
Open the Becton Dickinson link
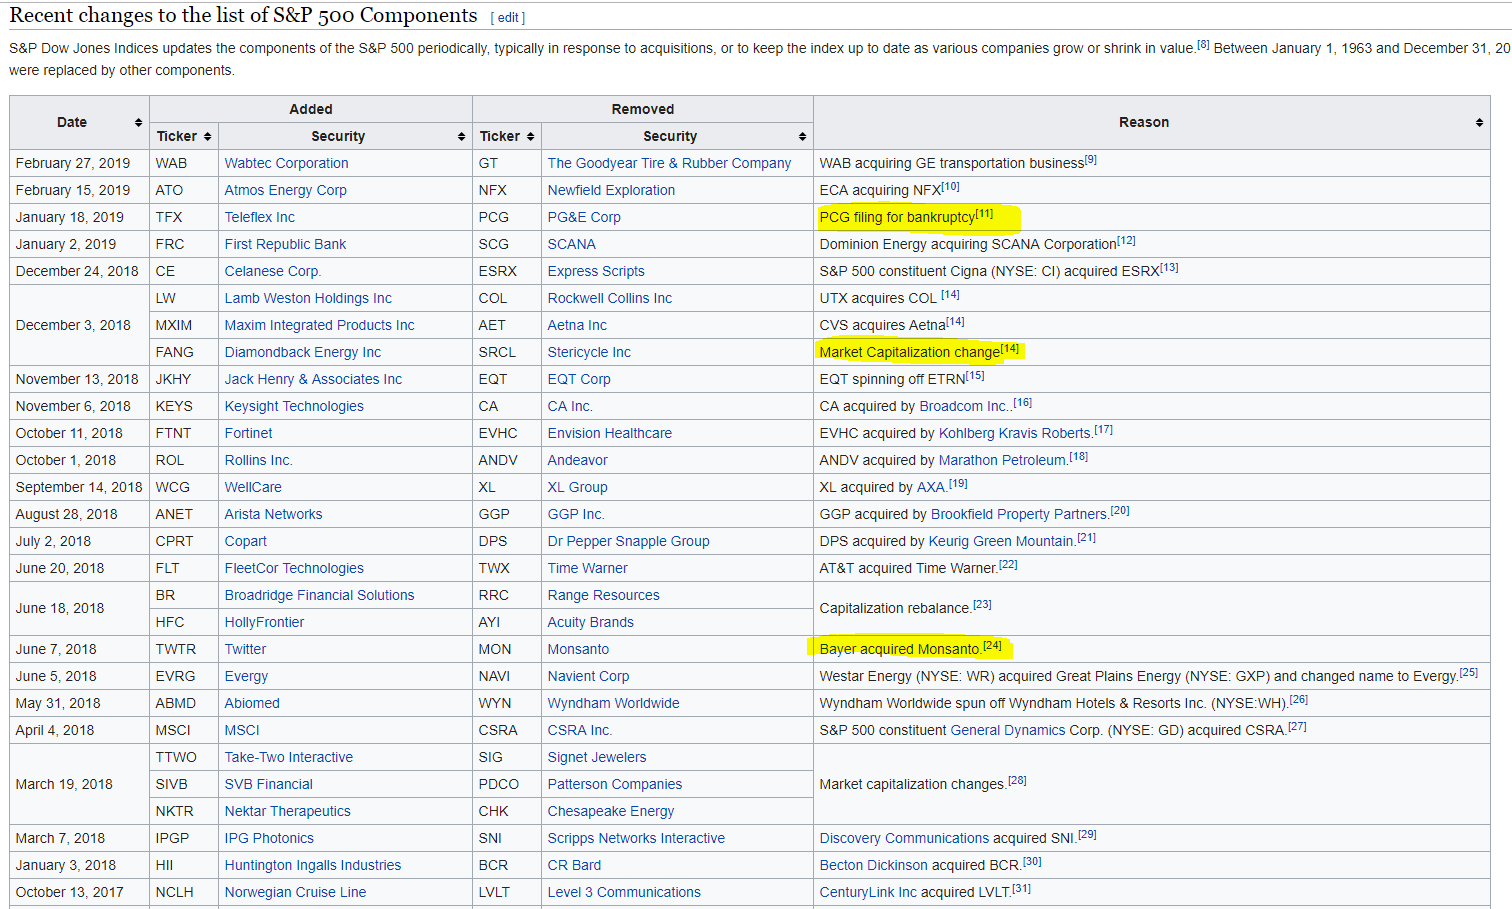873,865
